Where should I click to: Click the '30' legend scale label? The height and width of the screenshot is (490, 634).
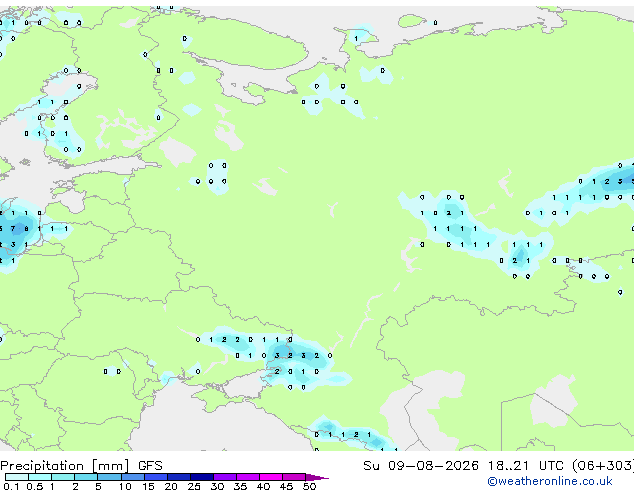click(x=217, y=486)
